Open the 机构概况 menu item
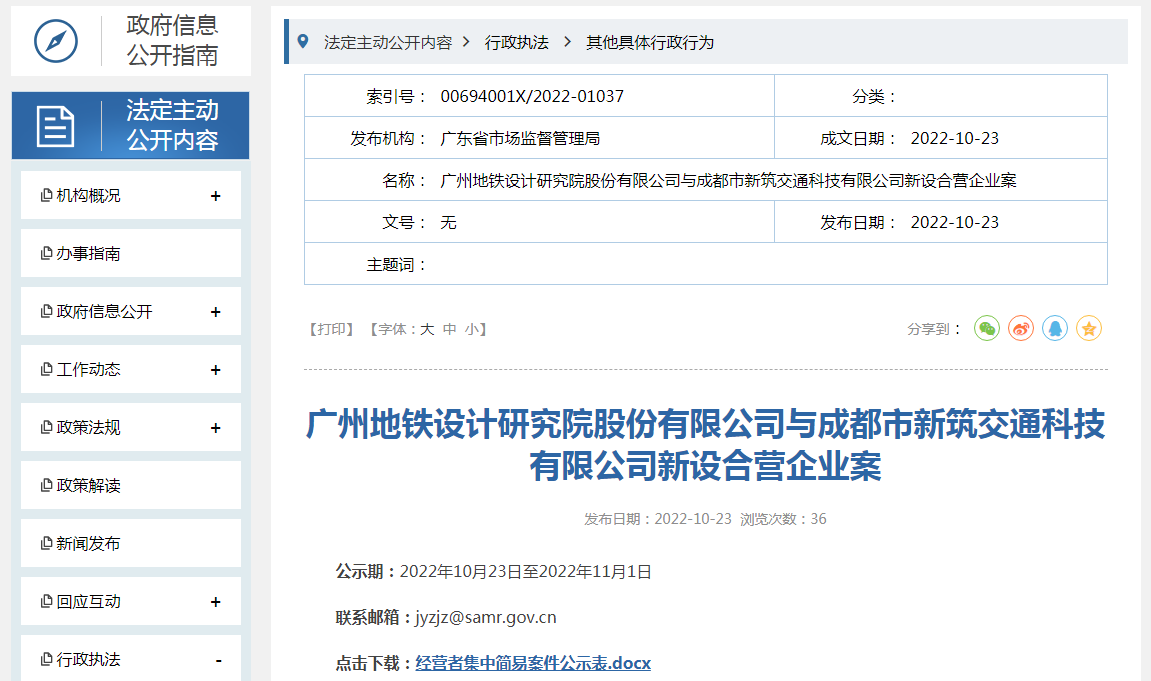The width and height of the screenshot is (1151, 681). 131,195
